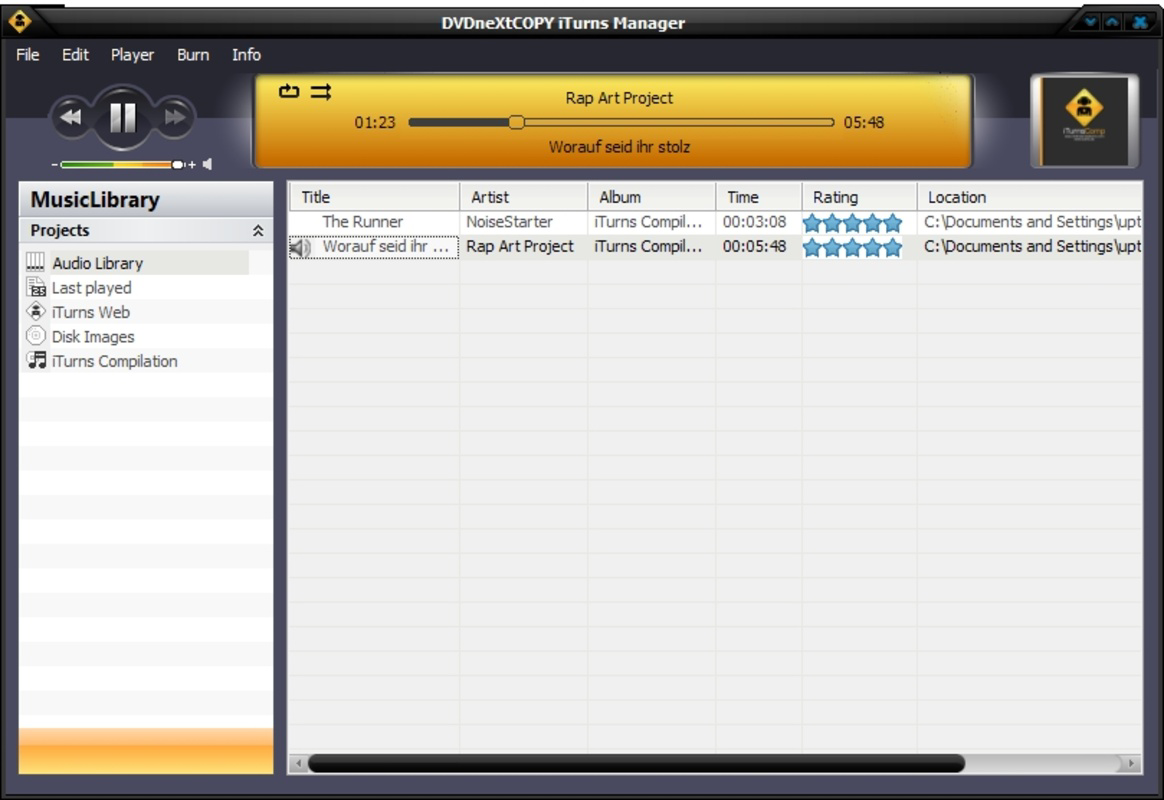This screenshot has width=1164, height=800.
Task: Open the File menu
Action: (x=27, y=55)
